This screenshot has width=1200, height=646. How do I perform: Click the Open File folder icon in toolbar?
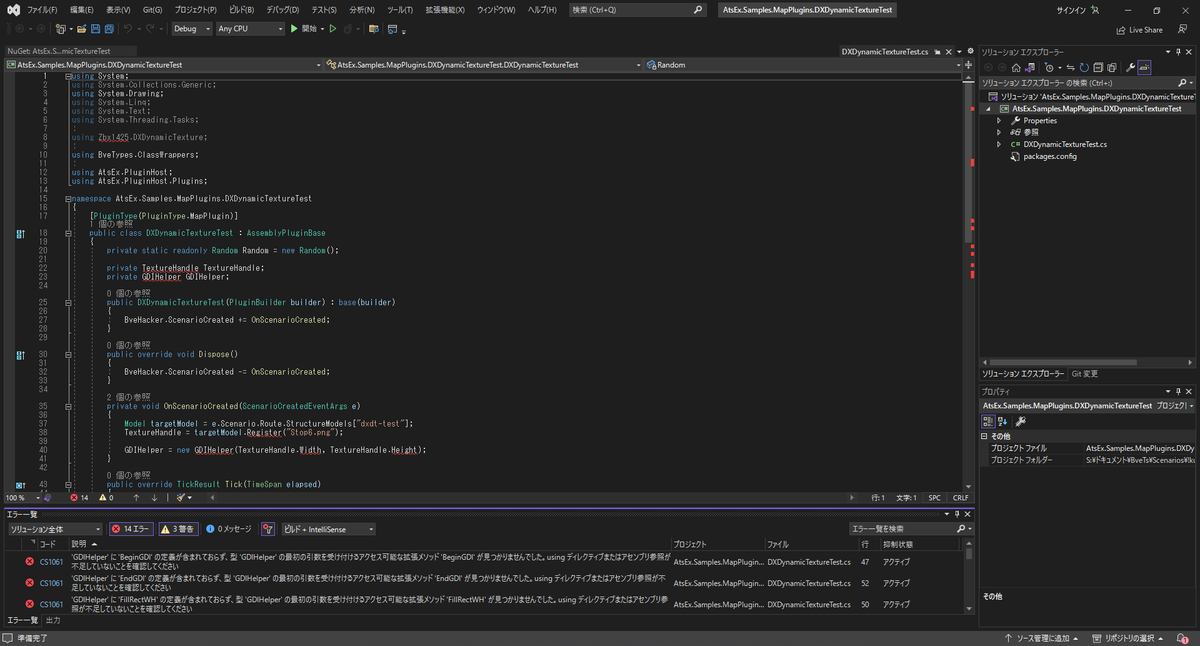pos(84,29)
